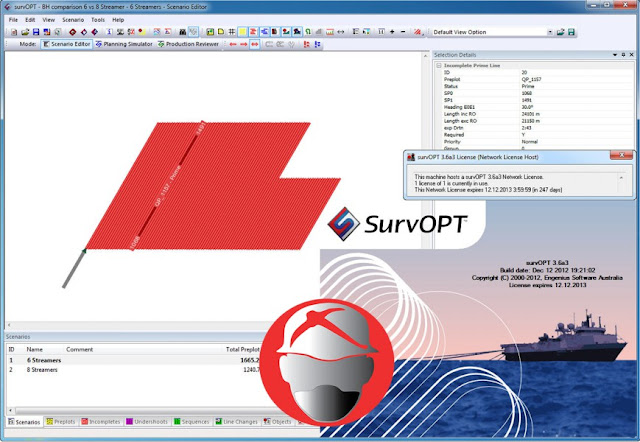Click the Status value 'Prime'
This screenshot has height=442, width=640.
(x=528, y=87)
